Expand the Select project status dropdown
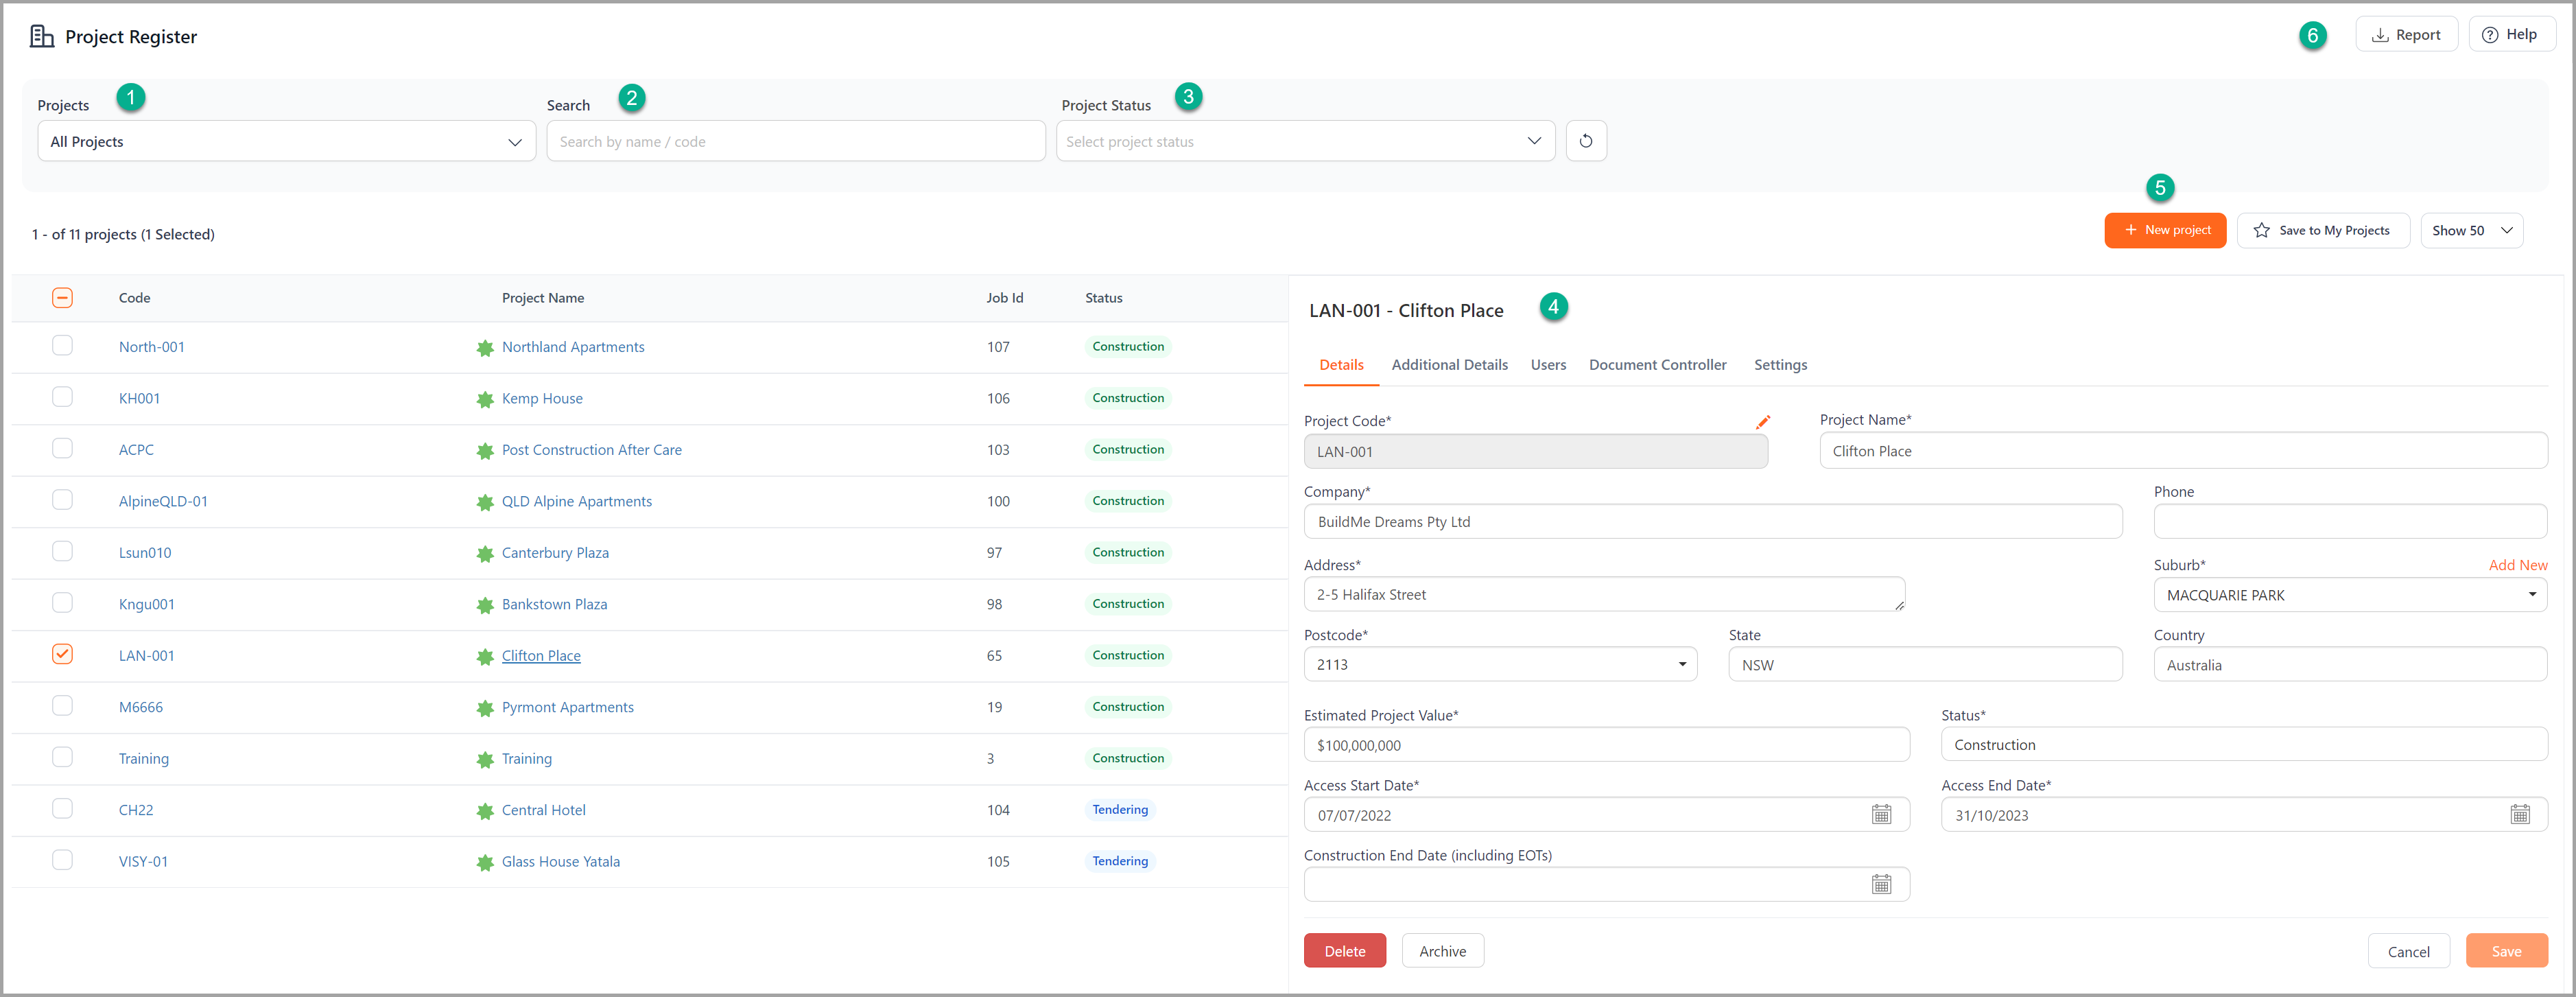This screenshot has height=997, width=2576. click(1305, 141)
